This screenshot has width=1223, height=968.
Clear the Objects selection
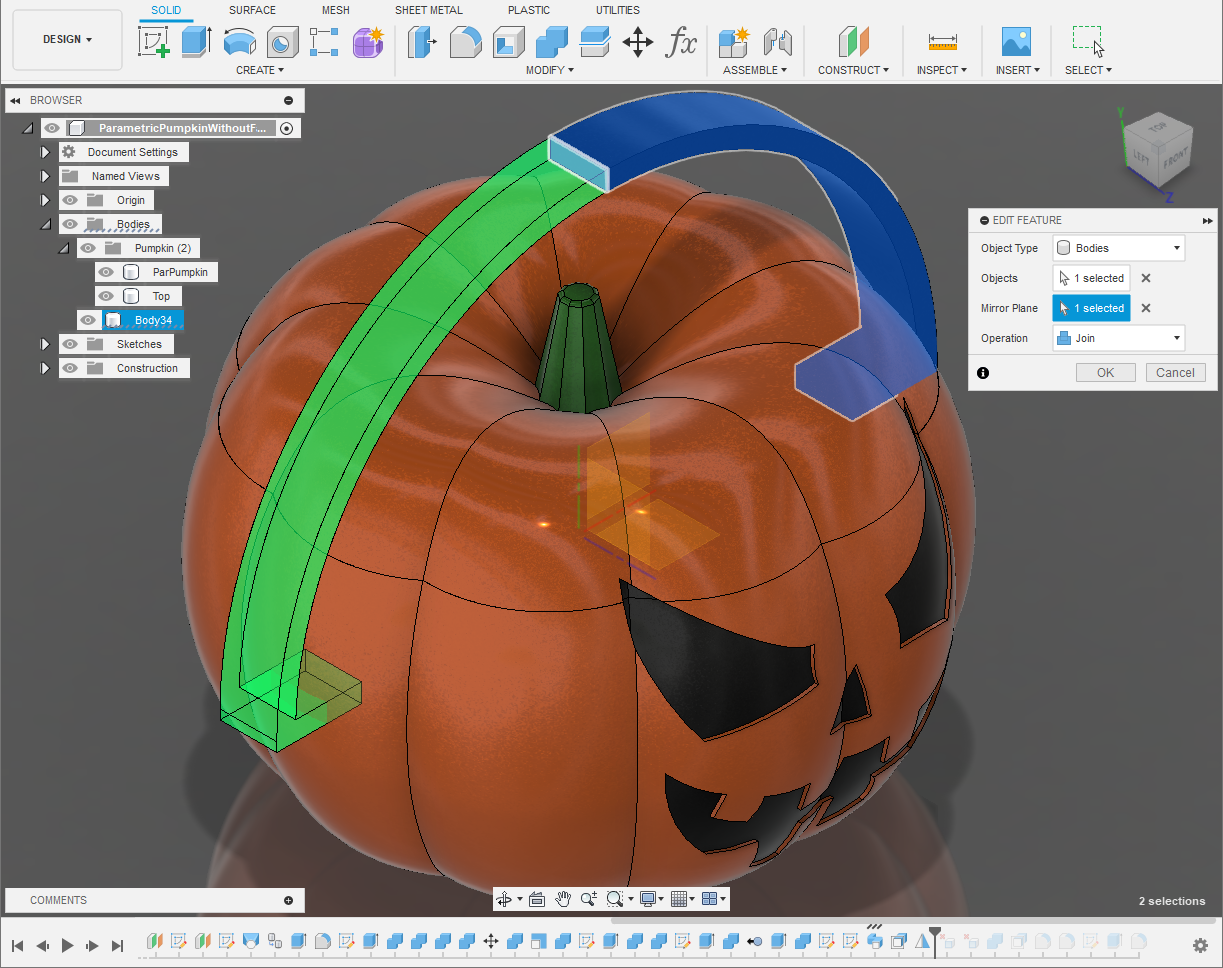click(x=1146, y=279)
